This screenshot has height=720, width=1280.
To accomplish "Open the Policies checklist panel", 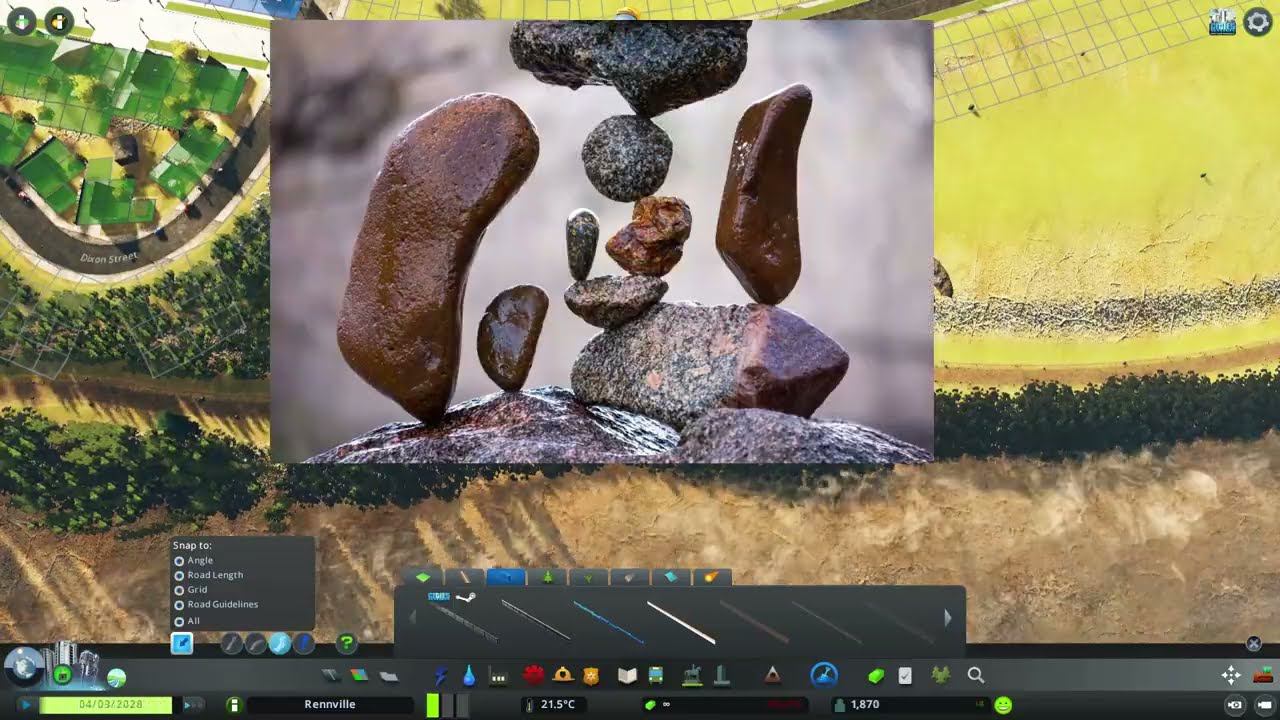I will (x=905, y=676).
